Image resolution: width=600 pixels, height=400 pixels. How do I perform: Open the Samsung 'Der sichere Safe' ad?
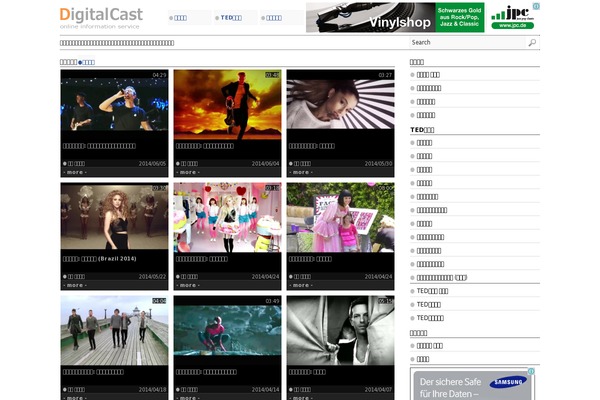(x=472, y=384)
